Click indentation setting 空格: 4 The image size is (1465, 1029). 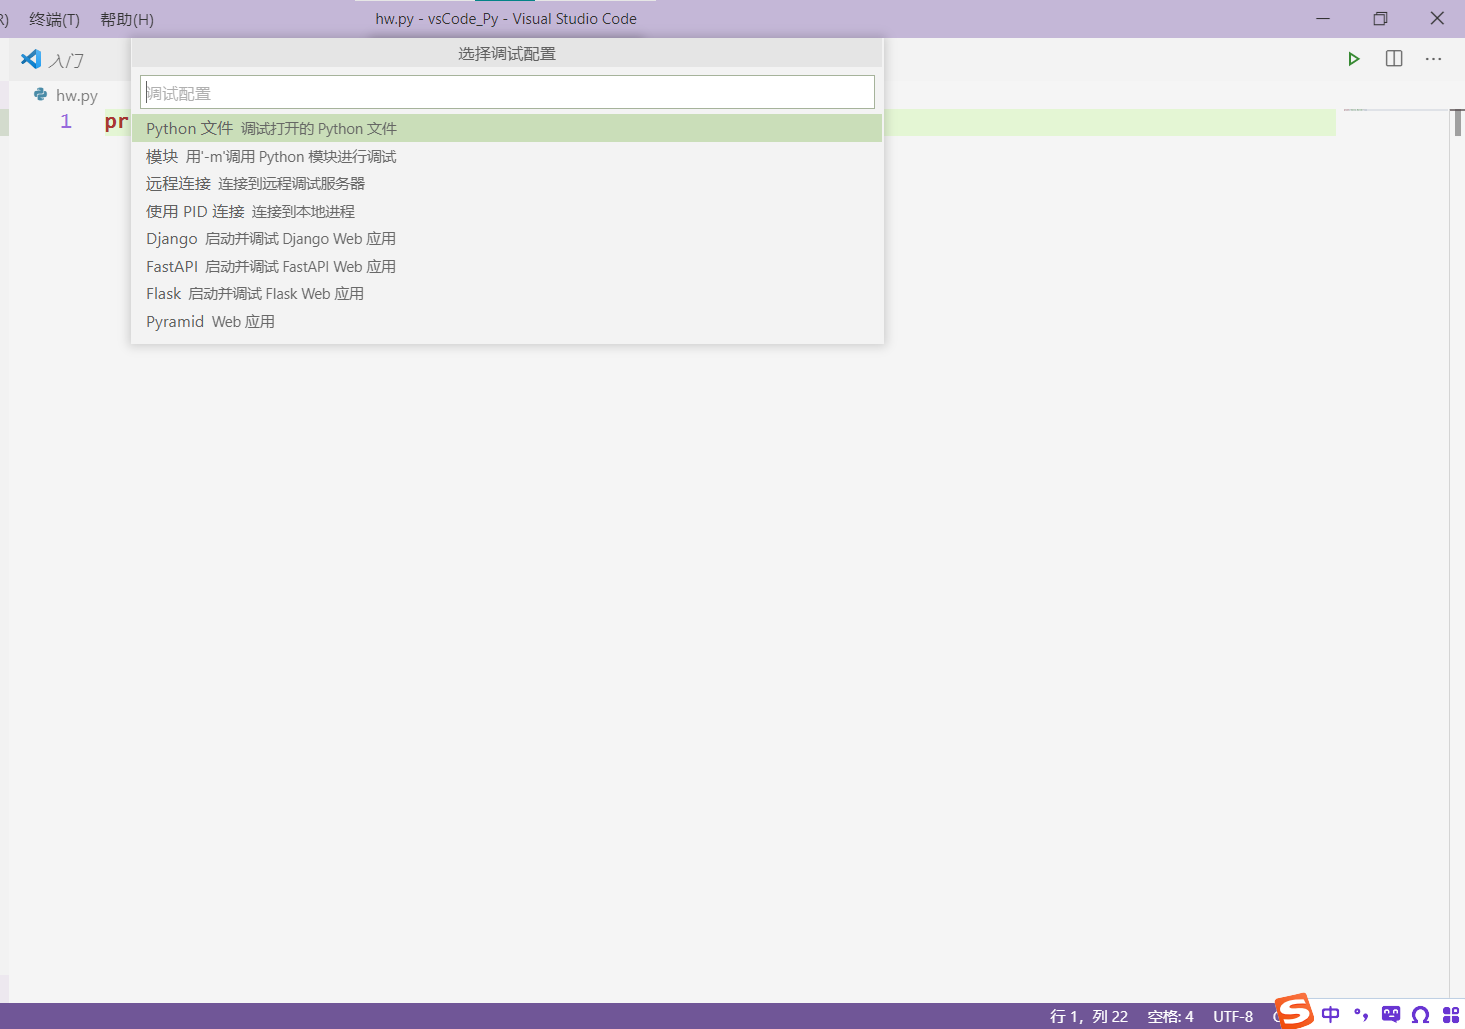1170,1016
